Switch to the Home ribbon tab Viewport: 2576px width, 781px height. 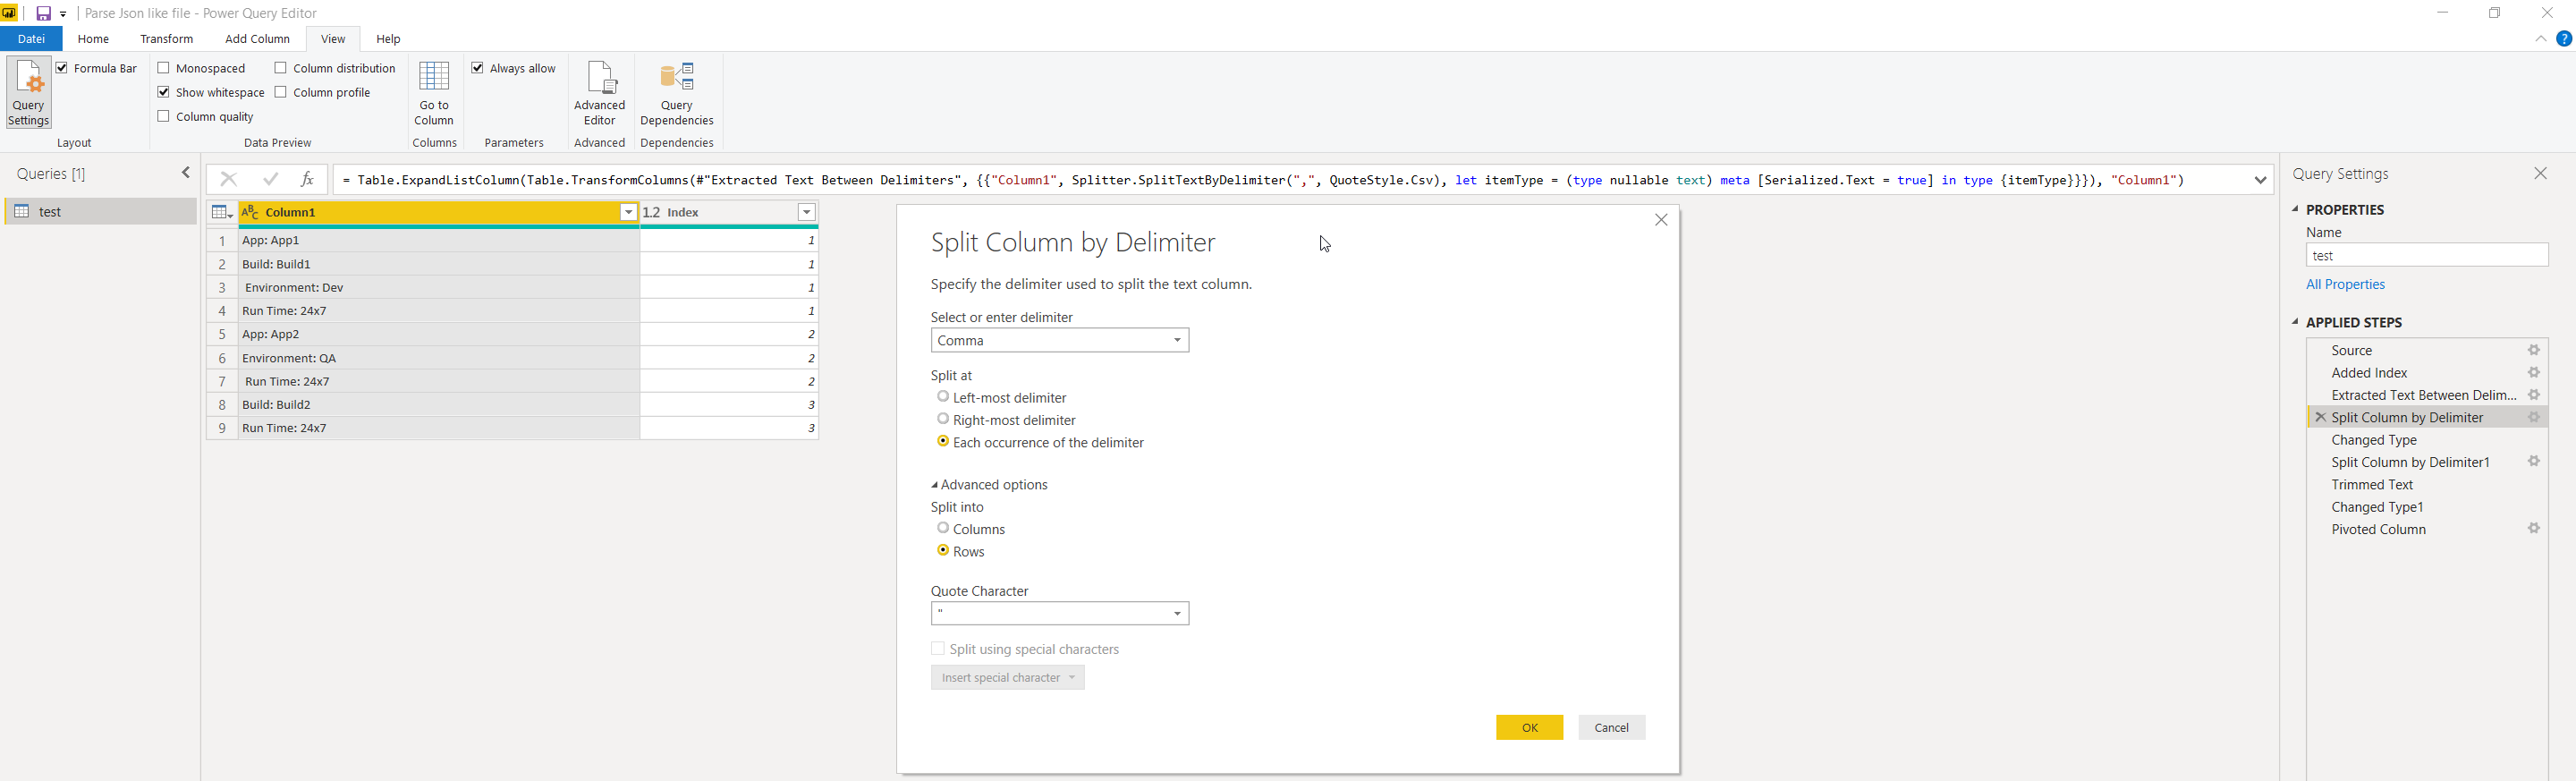(93, 39)
